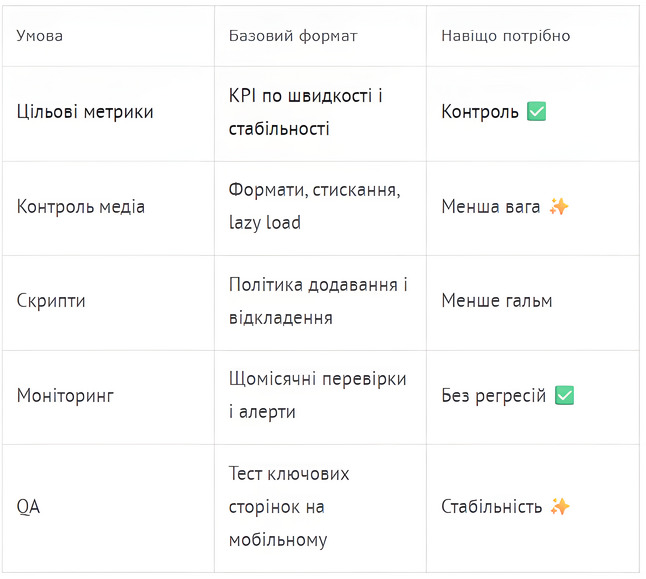The image size is (646, 579).
Task: Click the sparkles emoji beside Менша вага
Action: (560, 207)
